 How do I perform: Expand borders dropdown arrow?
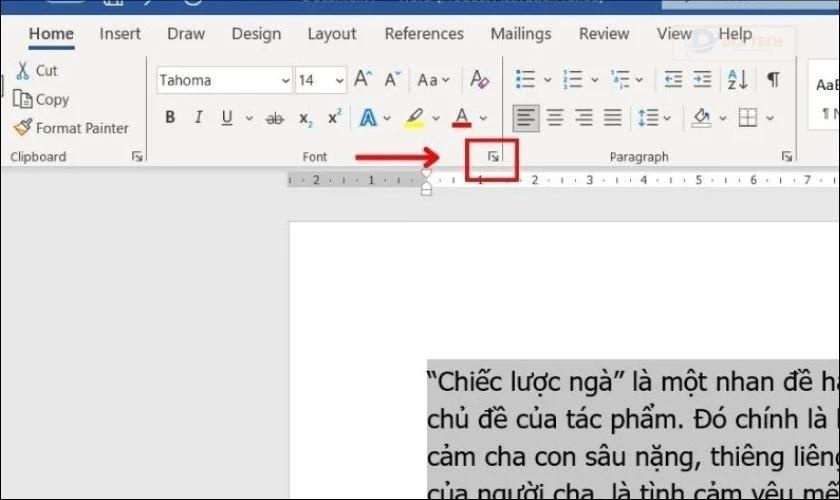click(770, 118)
